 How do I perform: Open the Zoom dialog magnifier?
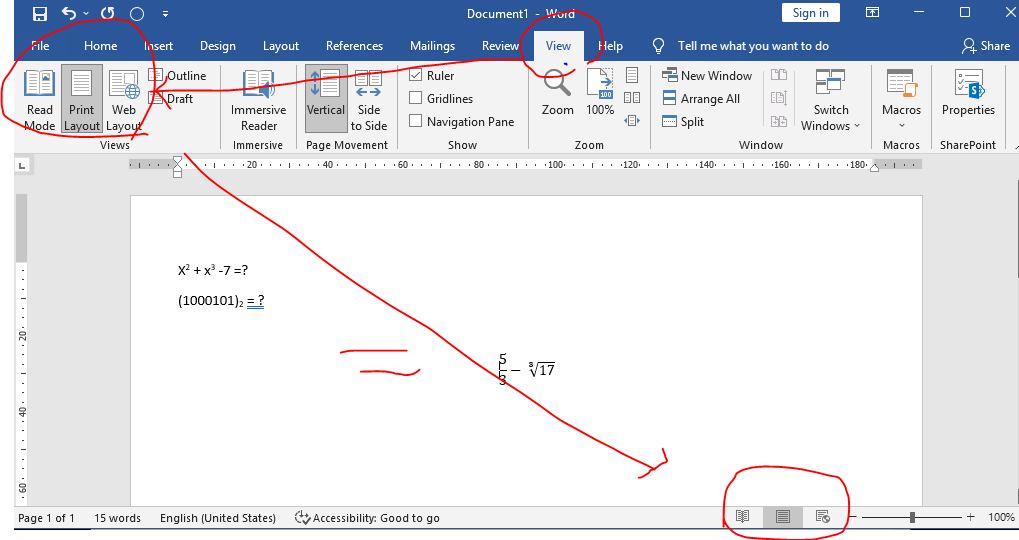tap(557, 93)
